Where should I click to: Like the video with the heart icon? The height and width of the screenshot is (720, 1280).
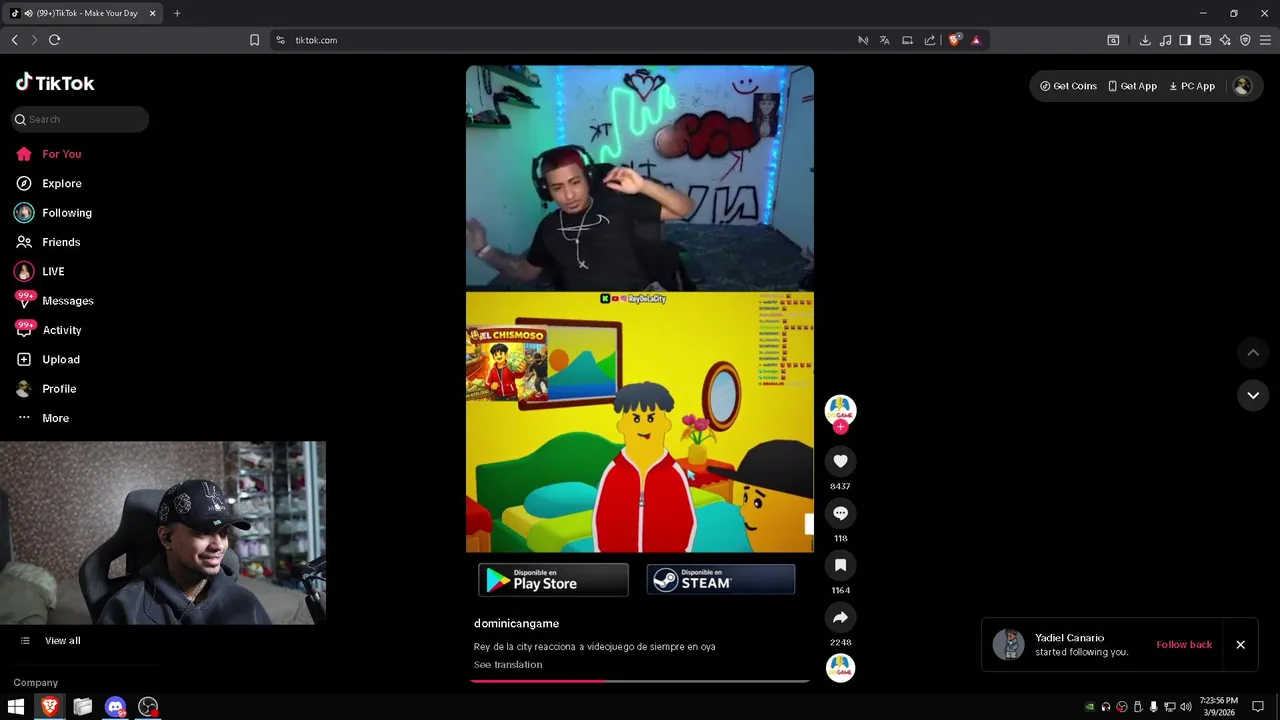840,461
